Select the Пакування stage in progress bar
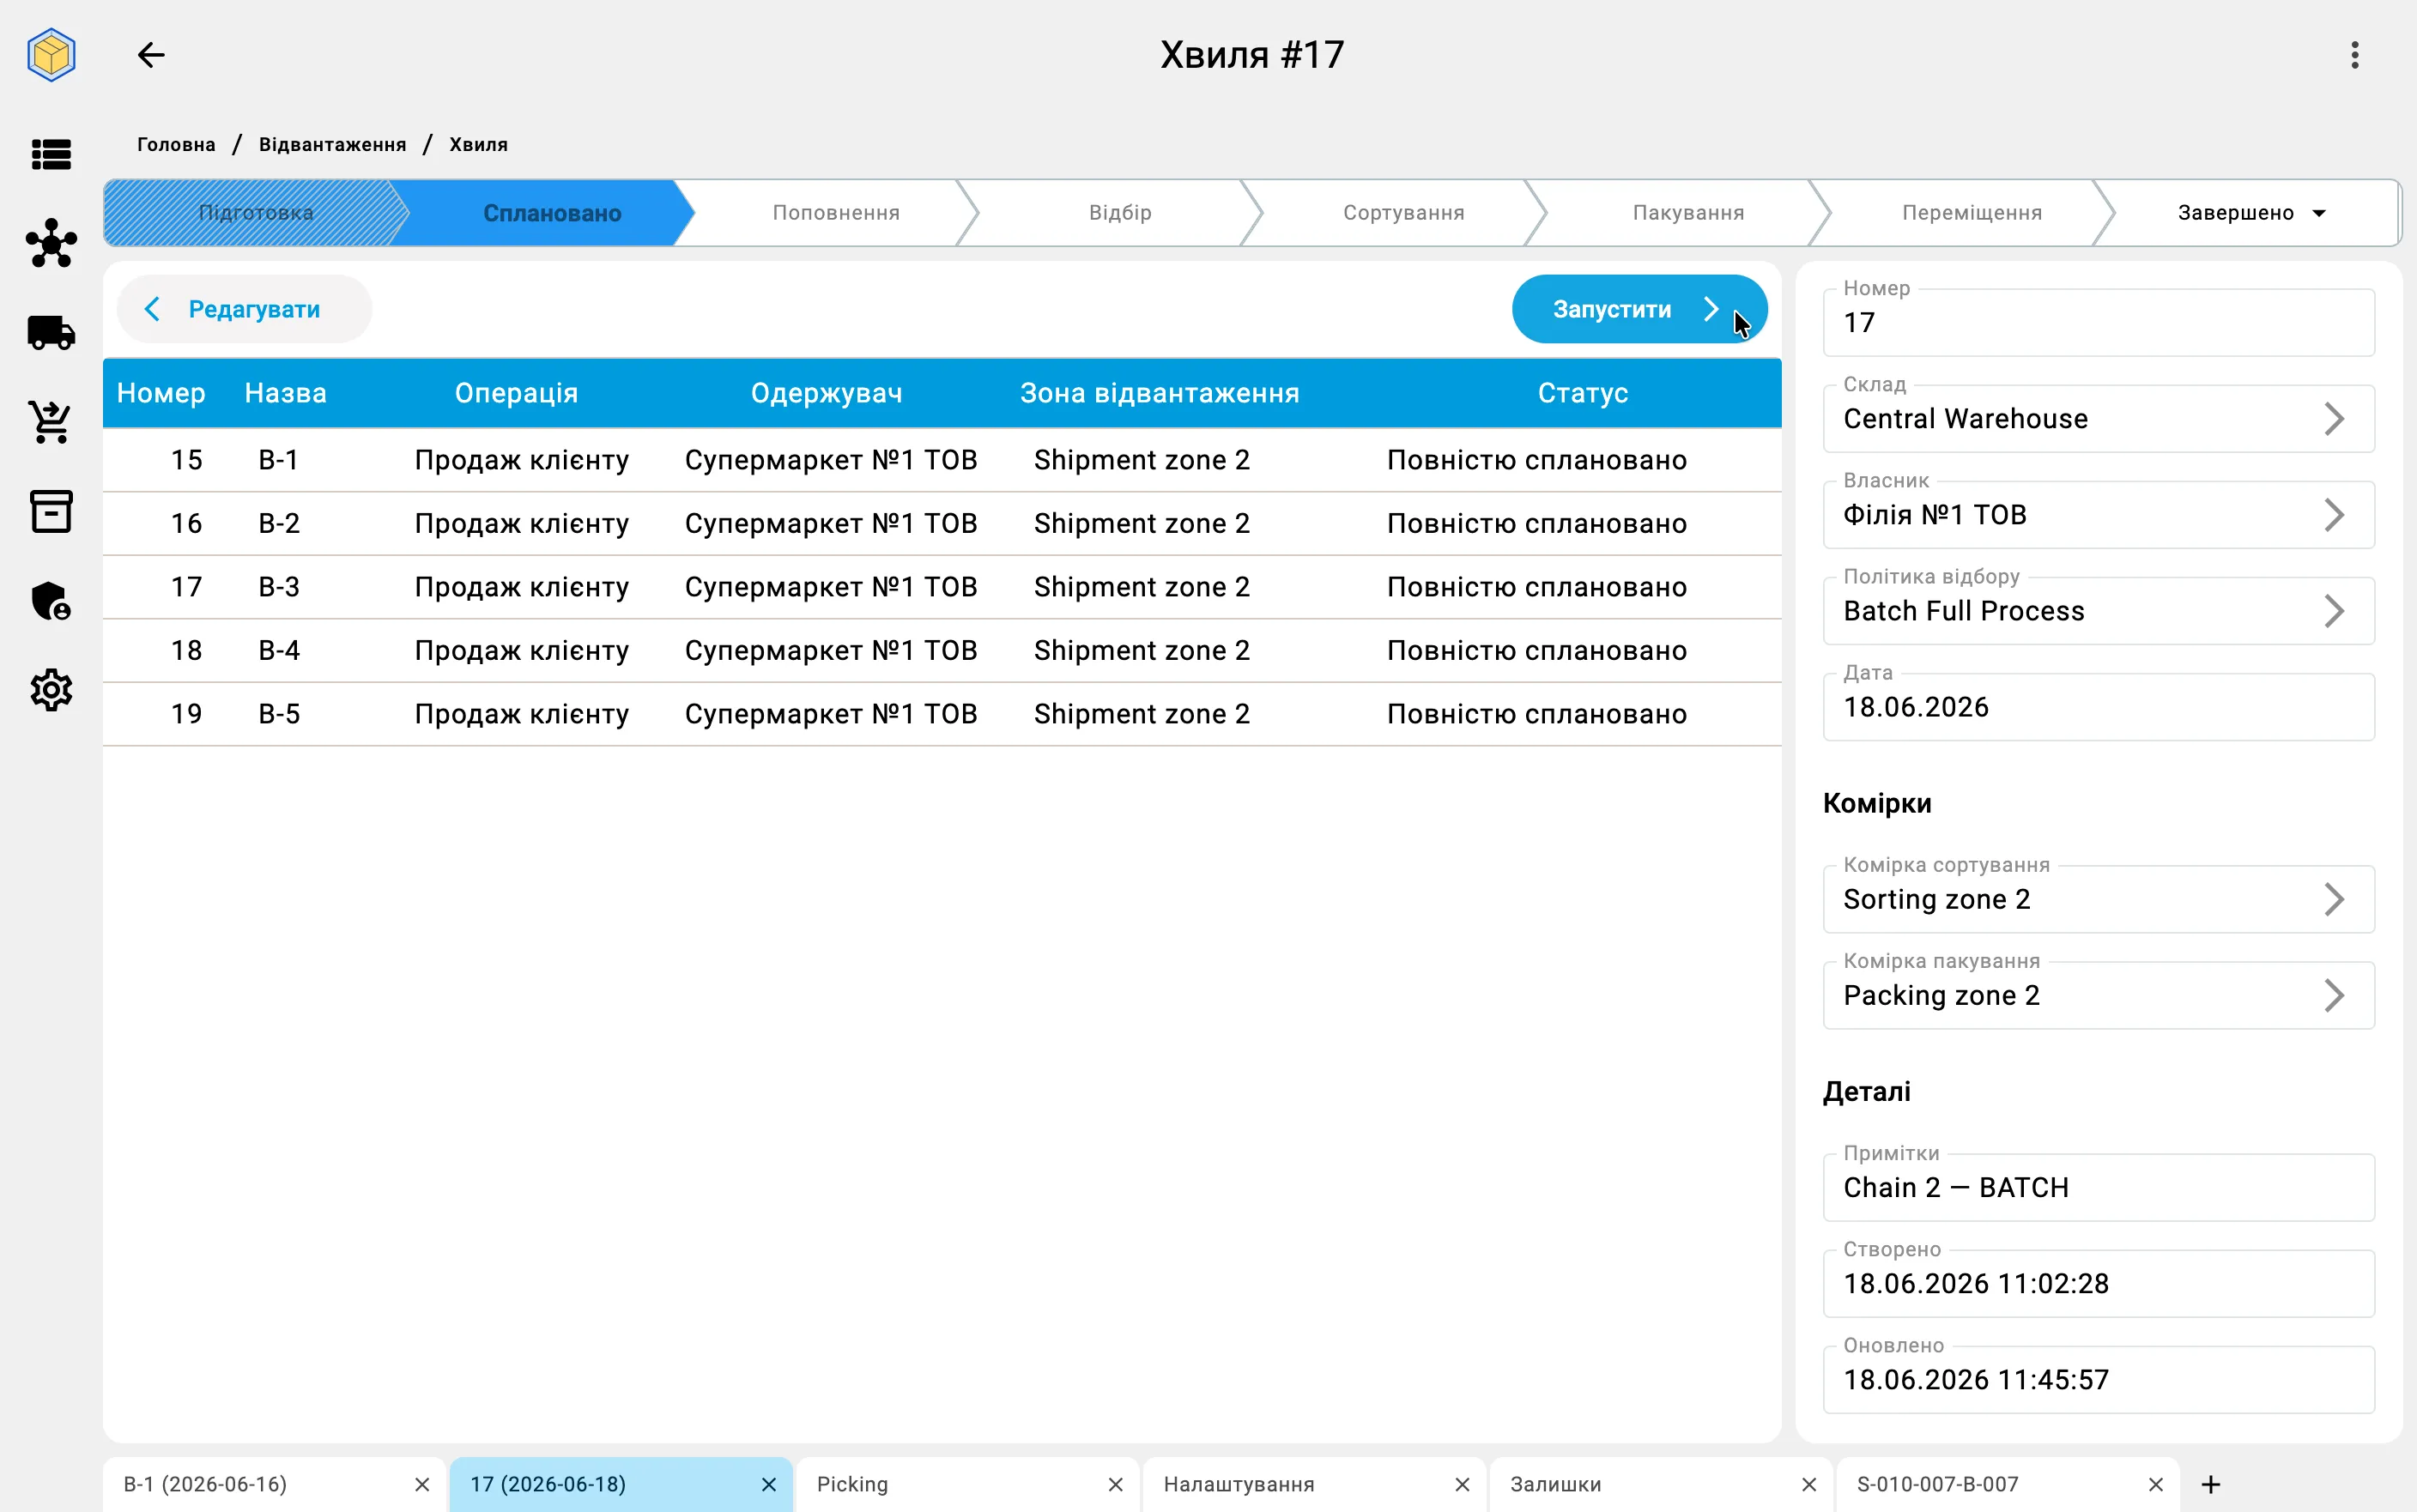Screen dimensions: 2417x1512 1688,213
